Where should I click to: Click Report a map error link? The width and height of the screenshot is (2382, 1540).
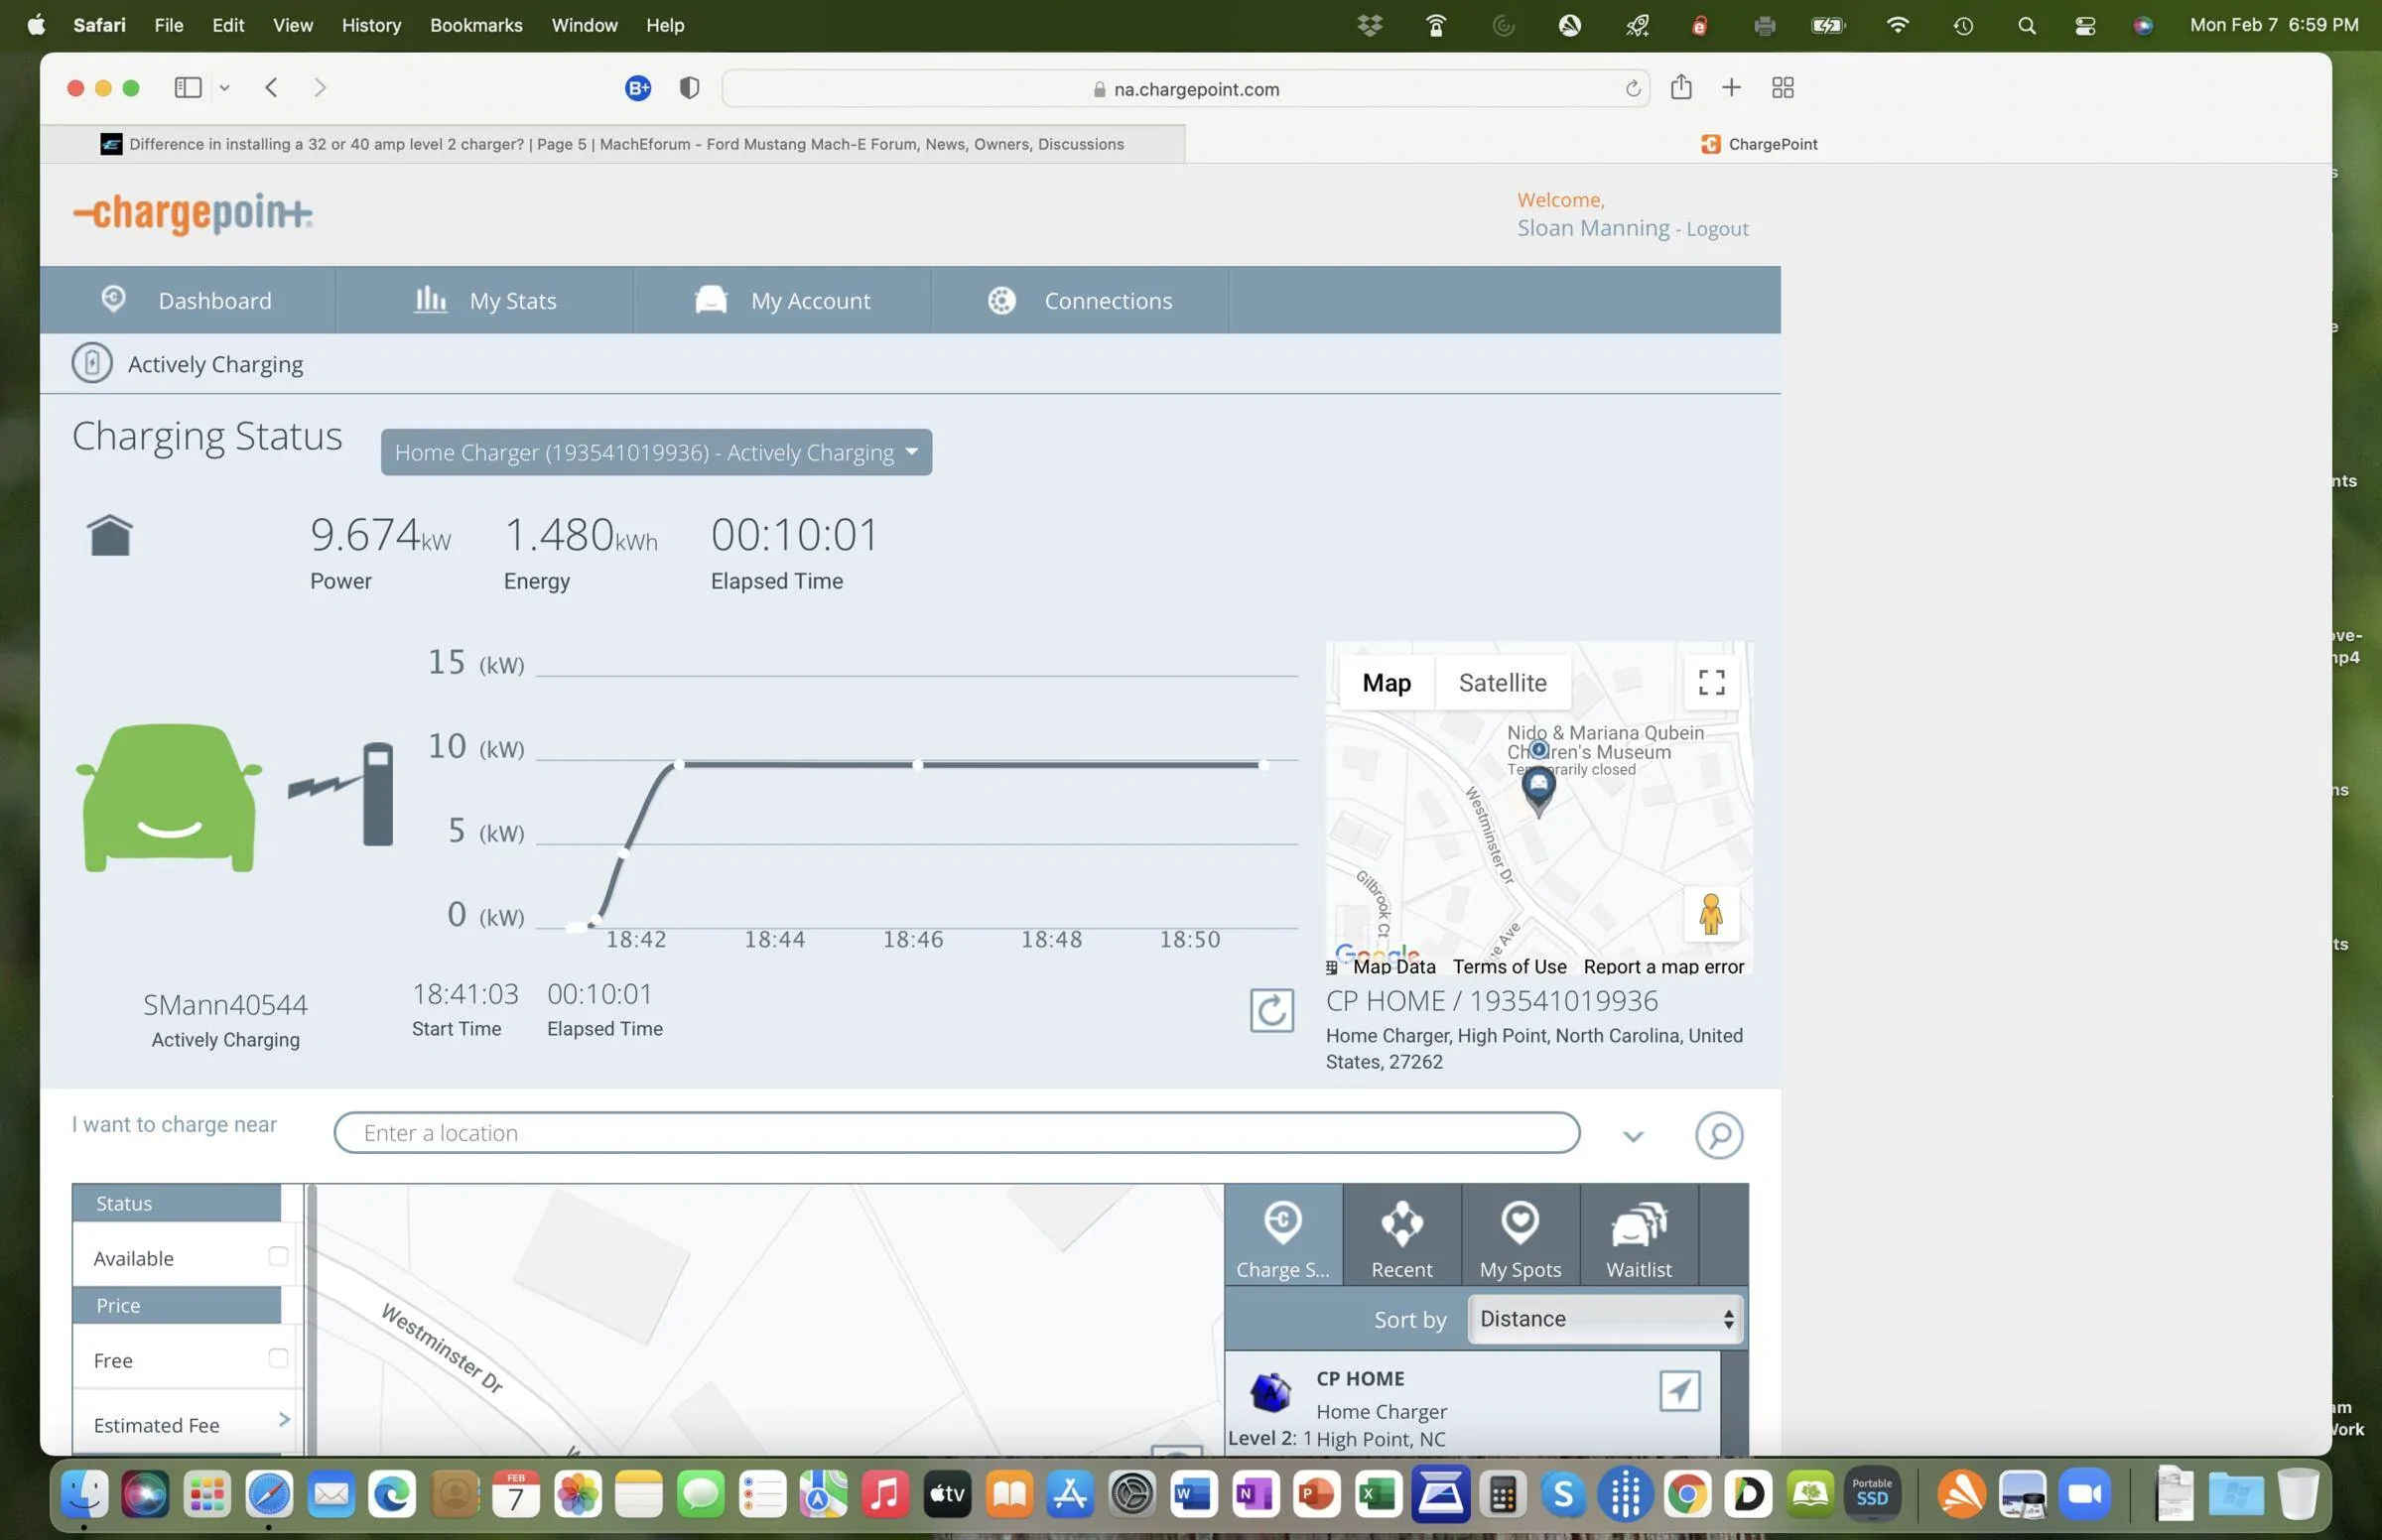pyautogui.click(x=1663, y=967)
